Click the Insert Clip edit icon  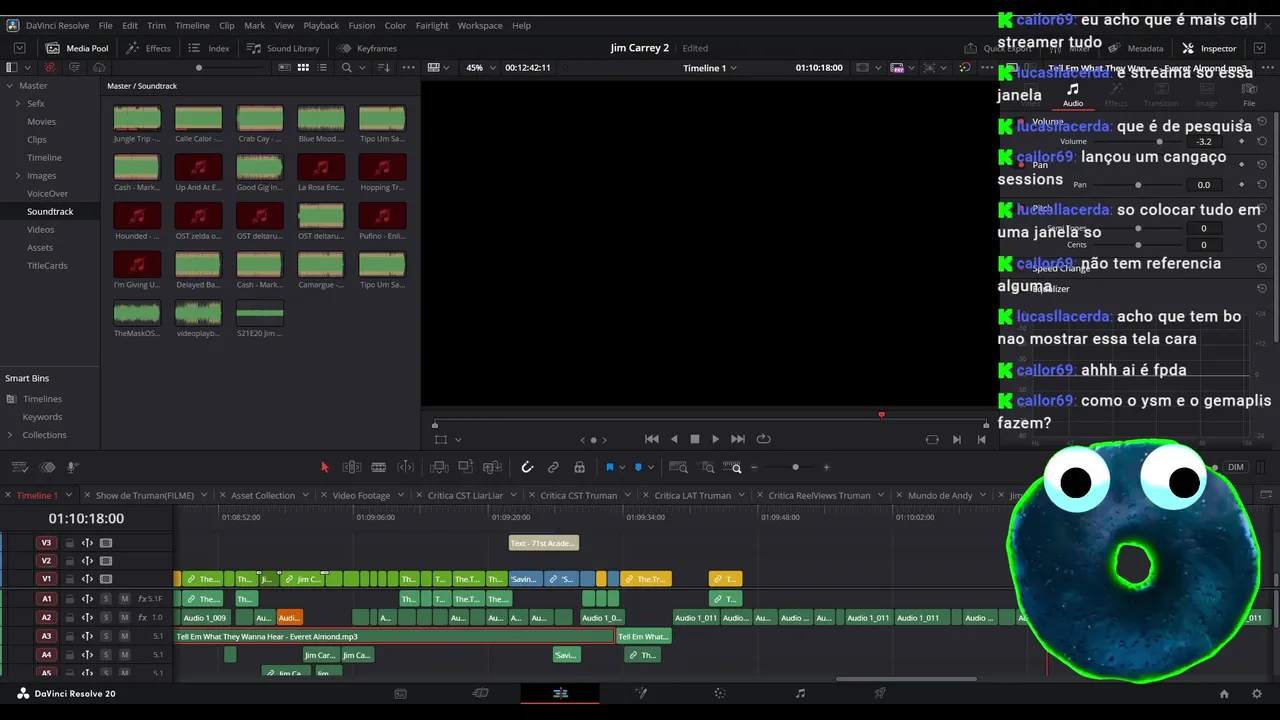pyautogui.click(x=439, y=467)
